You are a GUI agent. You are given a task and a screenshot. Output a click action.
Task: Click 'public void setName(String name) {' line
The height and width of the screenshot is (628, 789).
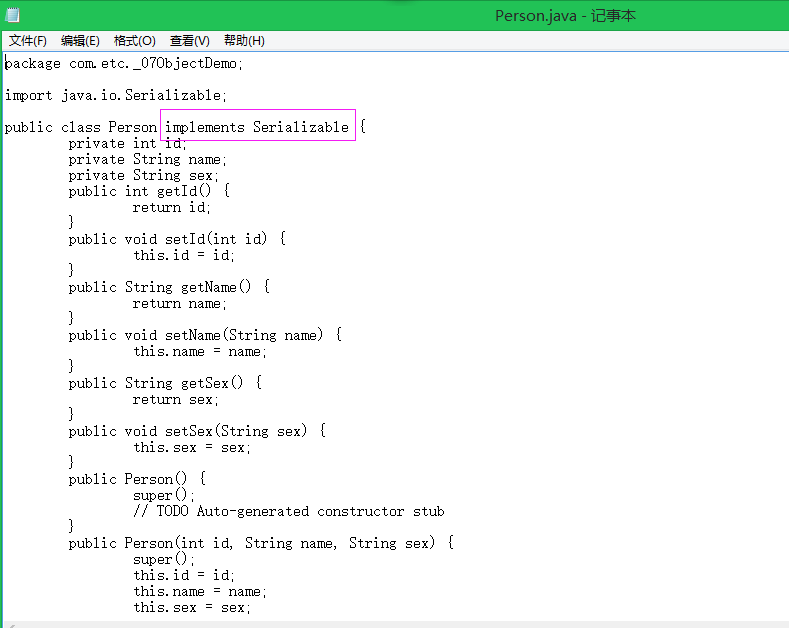click(205, 335)
